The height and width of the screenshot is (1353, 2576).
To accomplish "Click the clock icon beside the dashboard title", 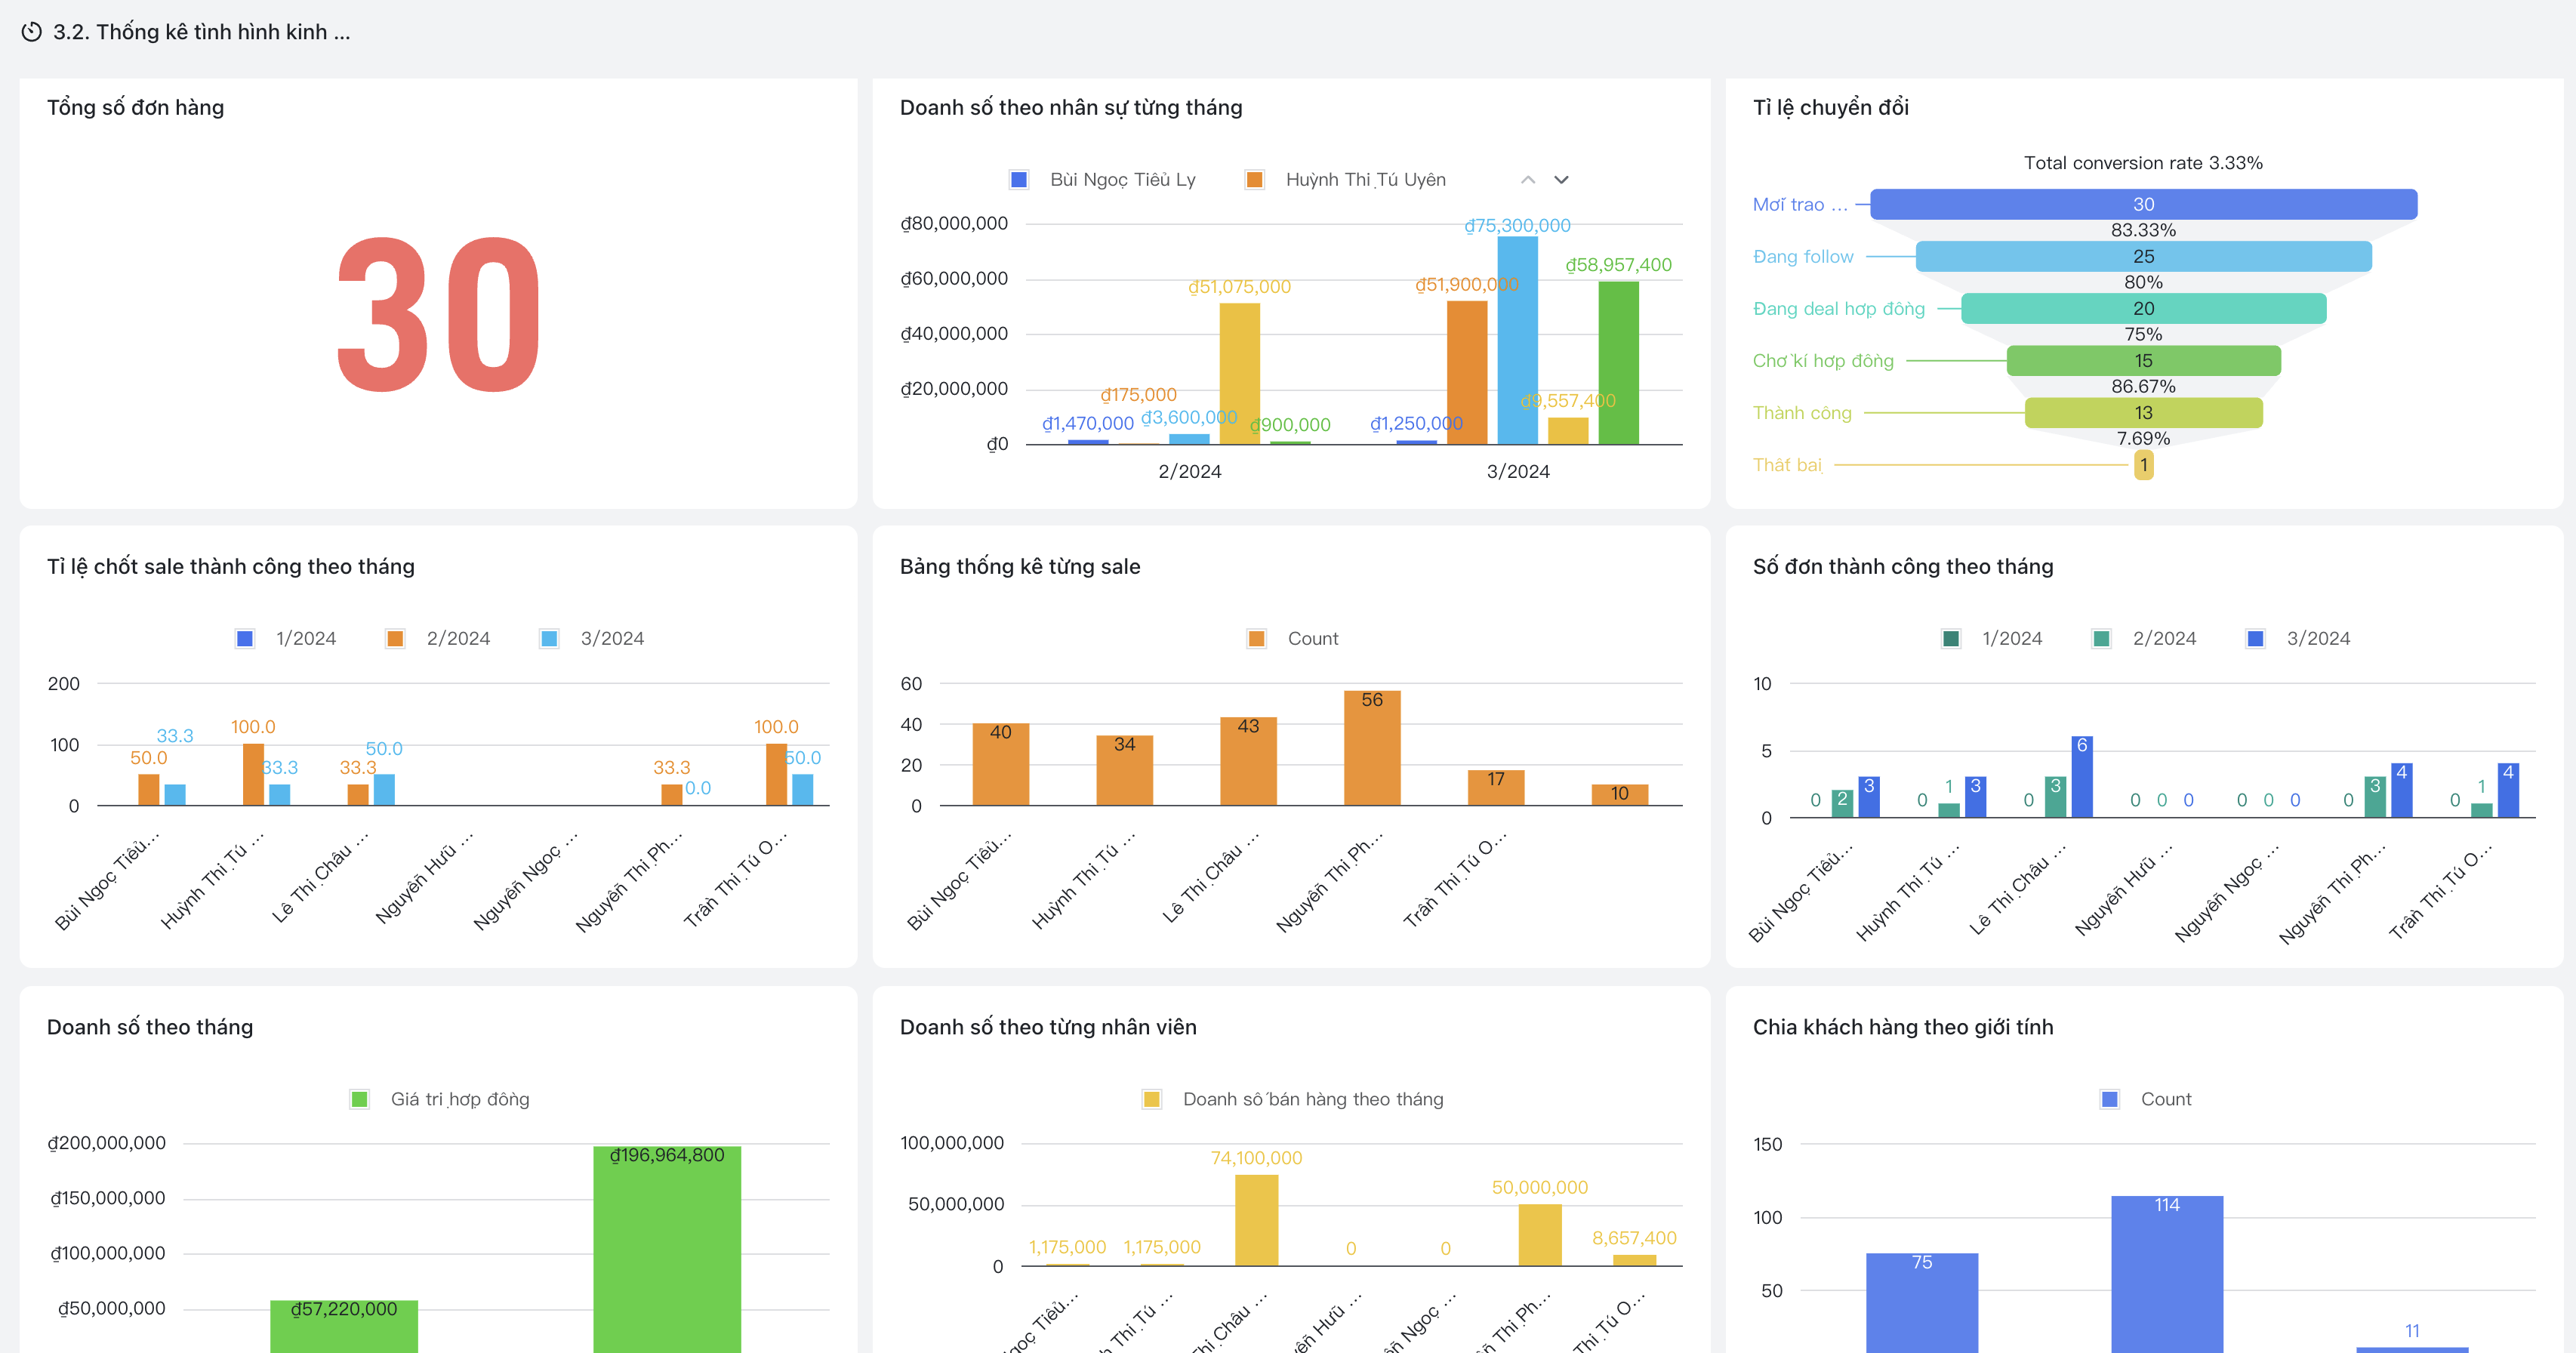I will click(x=32, y=32).
